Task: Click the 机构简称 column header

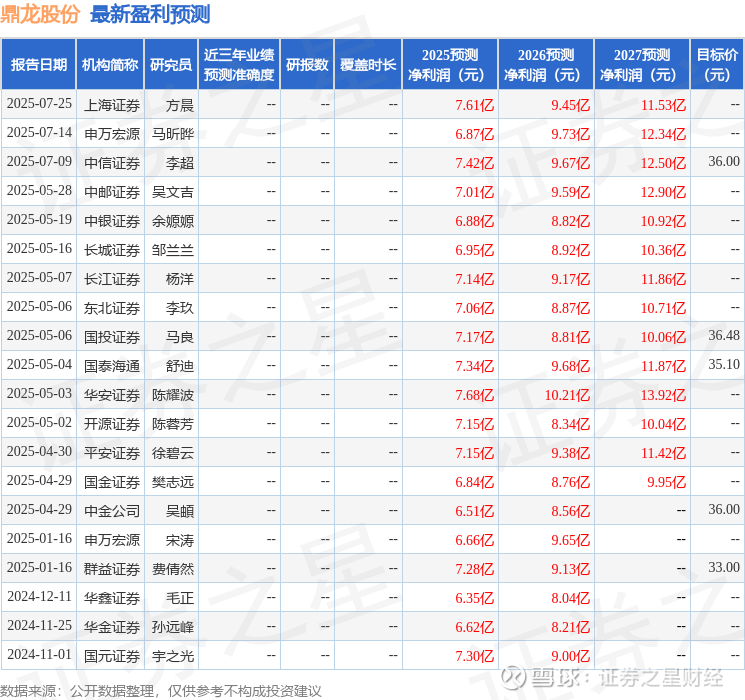Action: (x=110, y=65)
